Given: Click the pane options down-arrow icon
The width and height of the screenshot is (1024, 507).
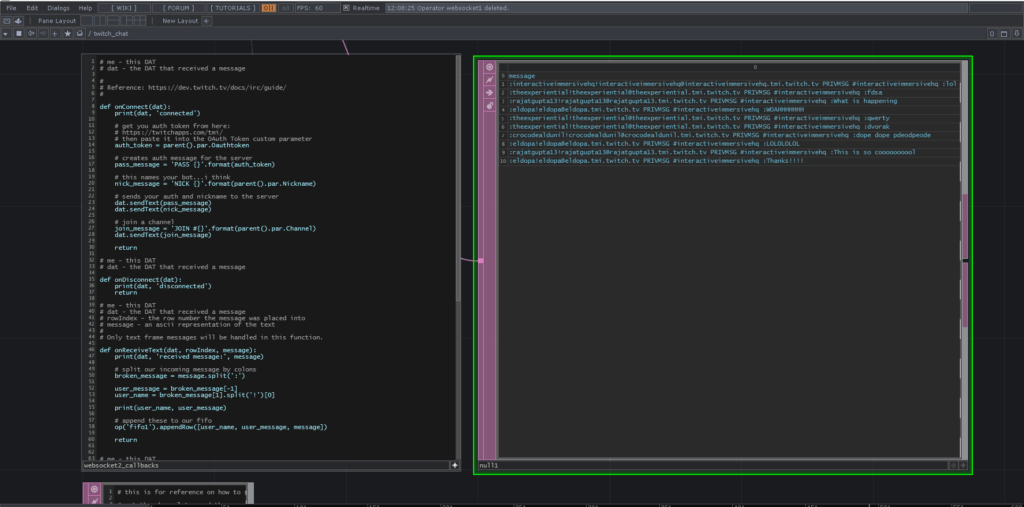Looking at the screenshot, I should point(1016,33).
